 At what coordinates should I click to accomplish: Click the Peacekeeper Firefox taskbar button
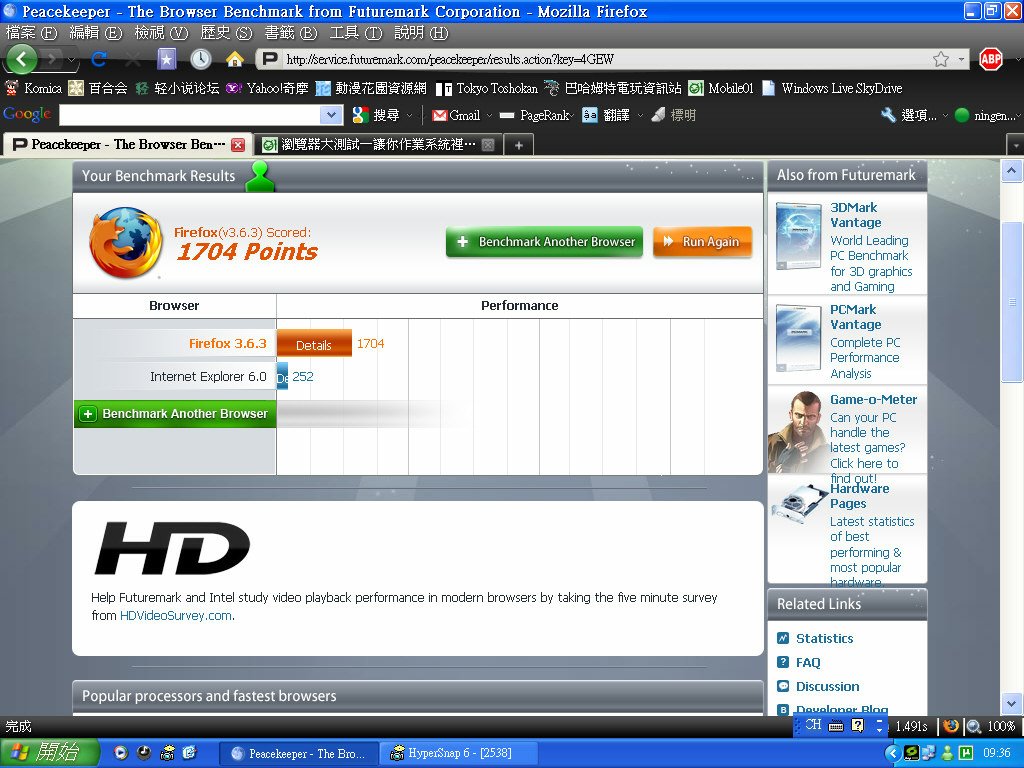click(298, 754)
